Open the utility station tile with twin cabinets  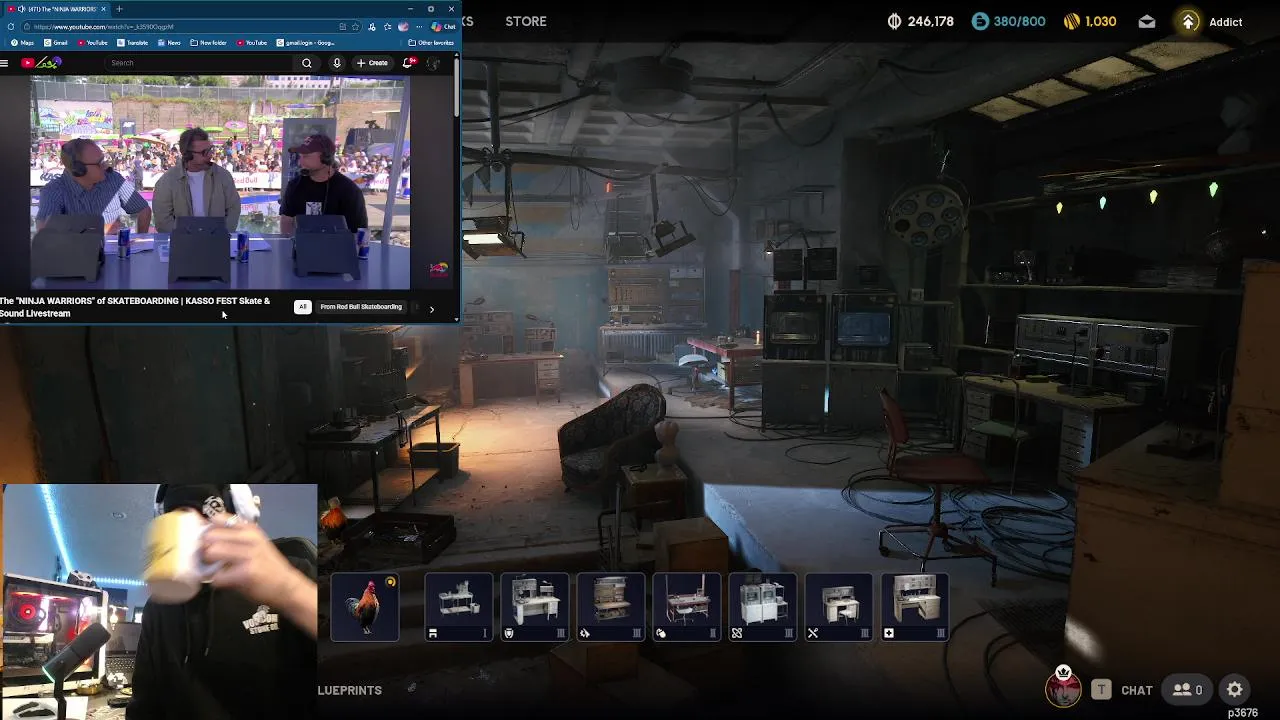click(763, 607)
